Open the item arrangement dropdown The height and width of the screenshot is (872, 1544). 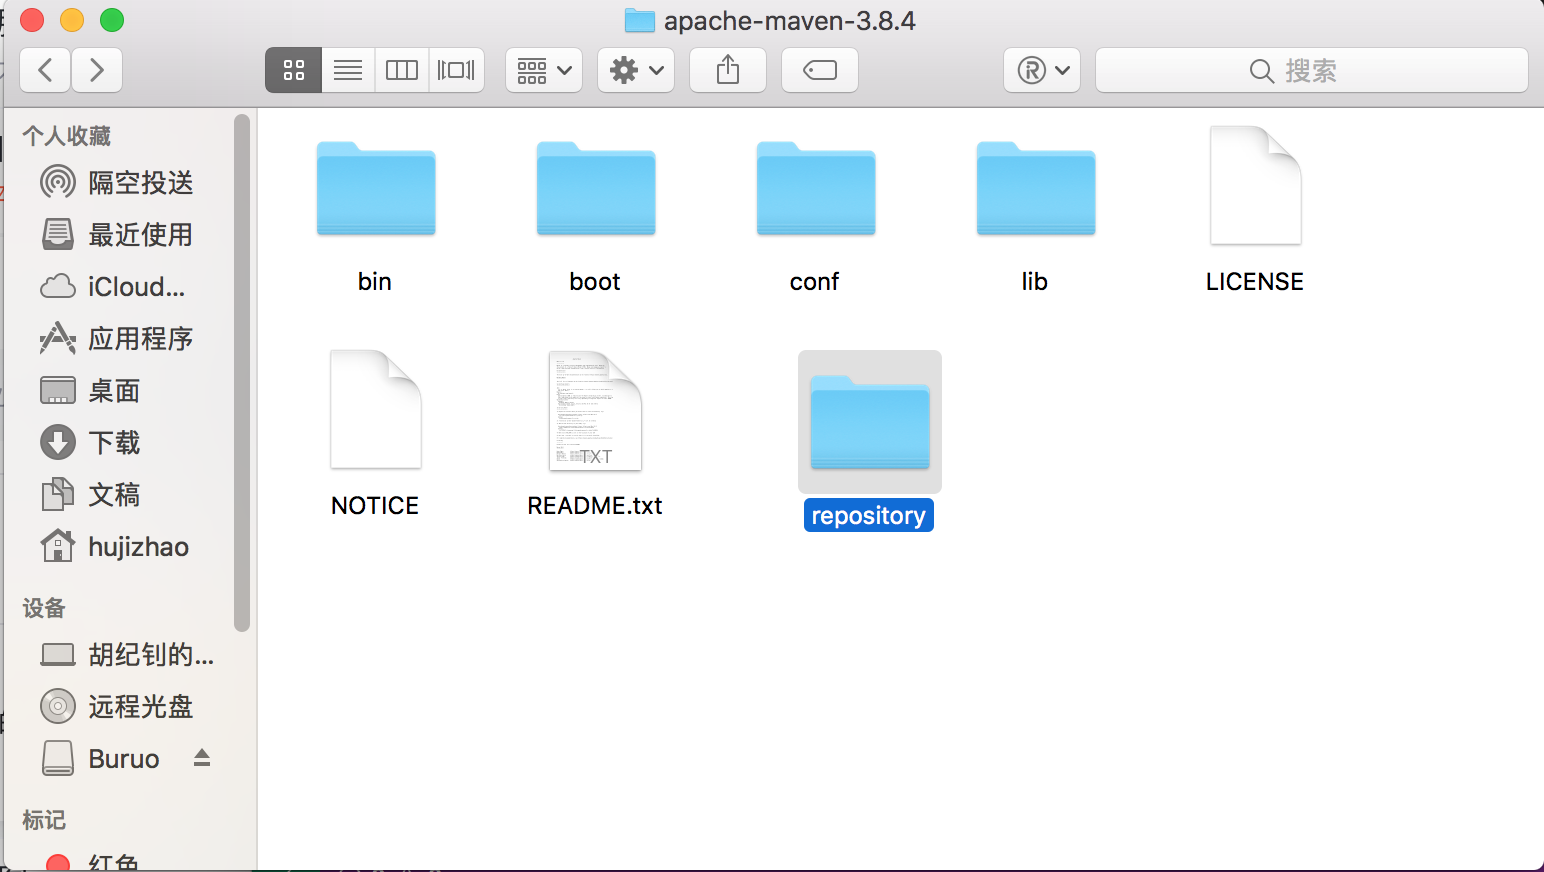(x=544, y=70)
